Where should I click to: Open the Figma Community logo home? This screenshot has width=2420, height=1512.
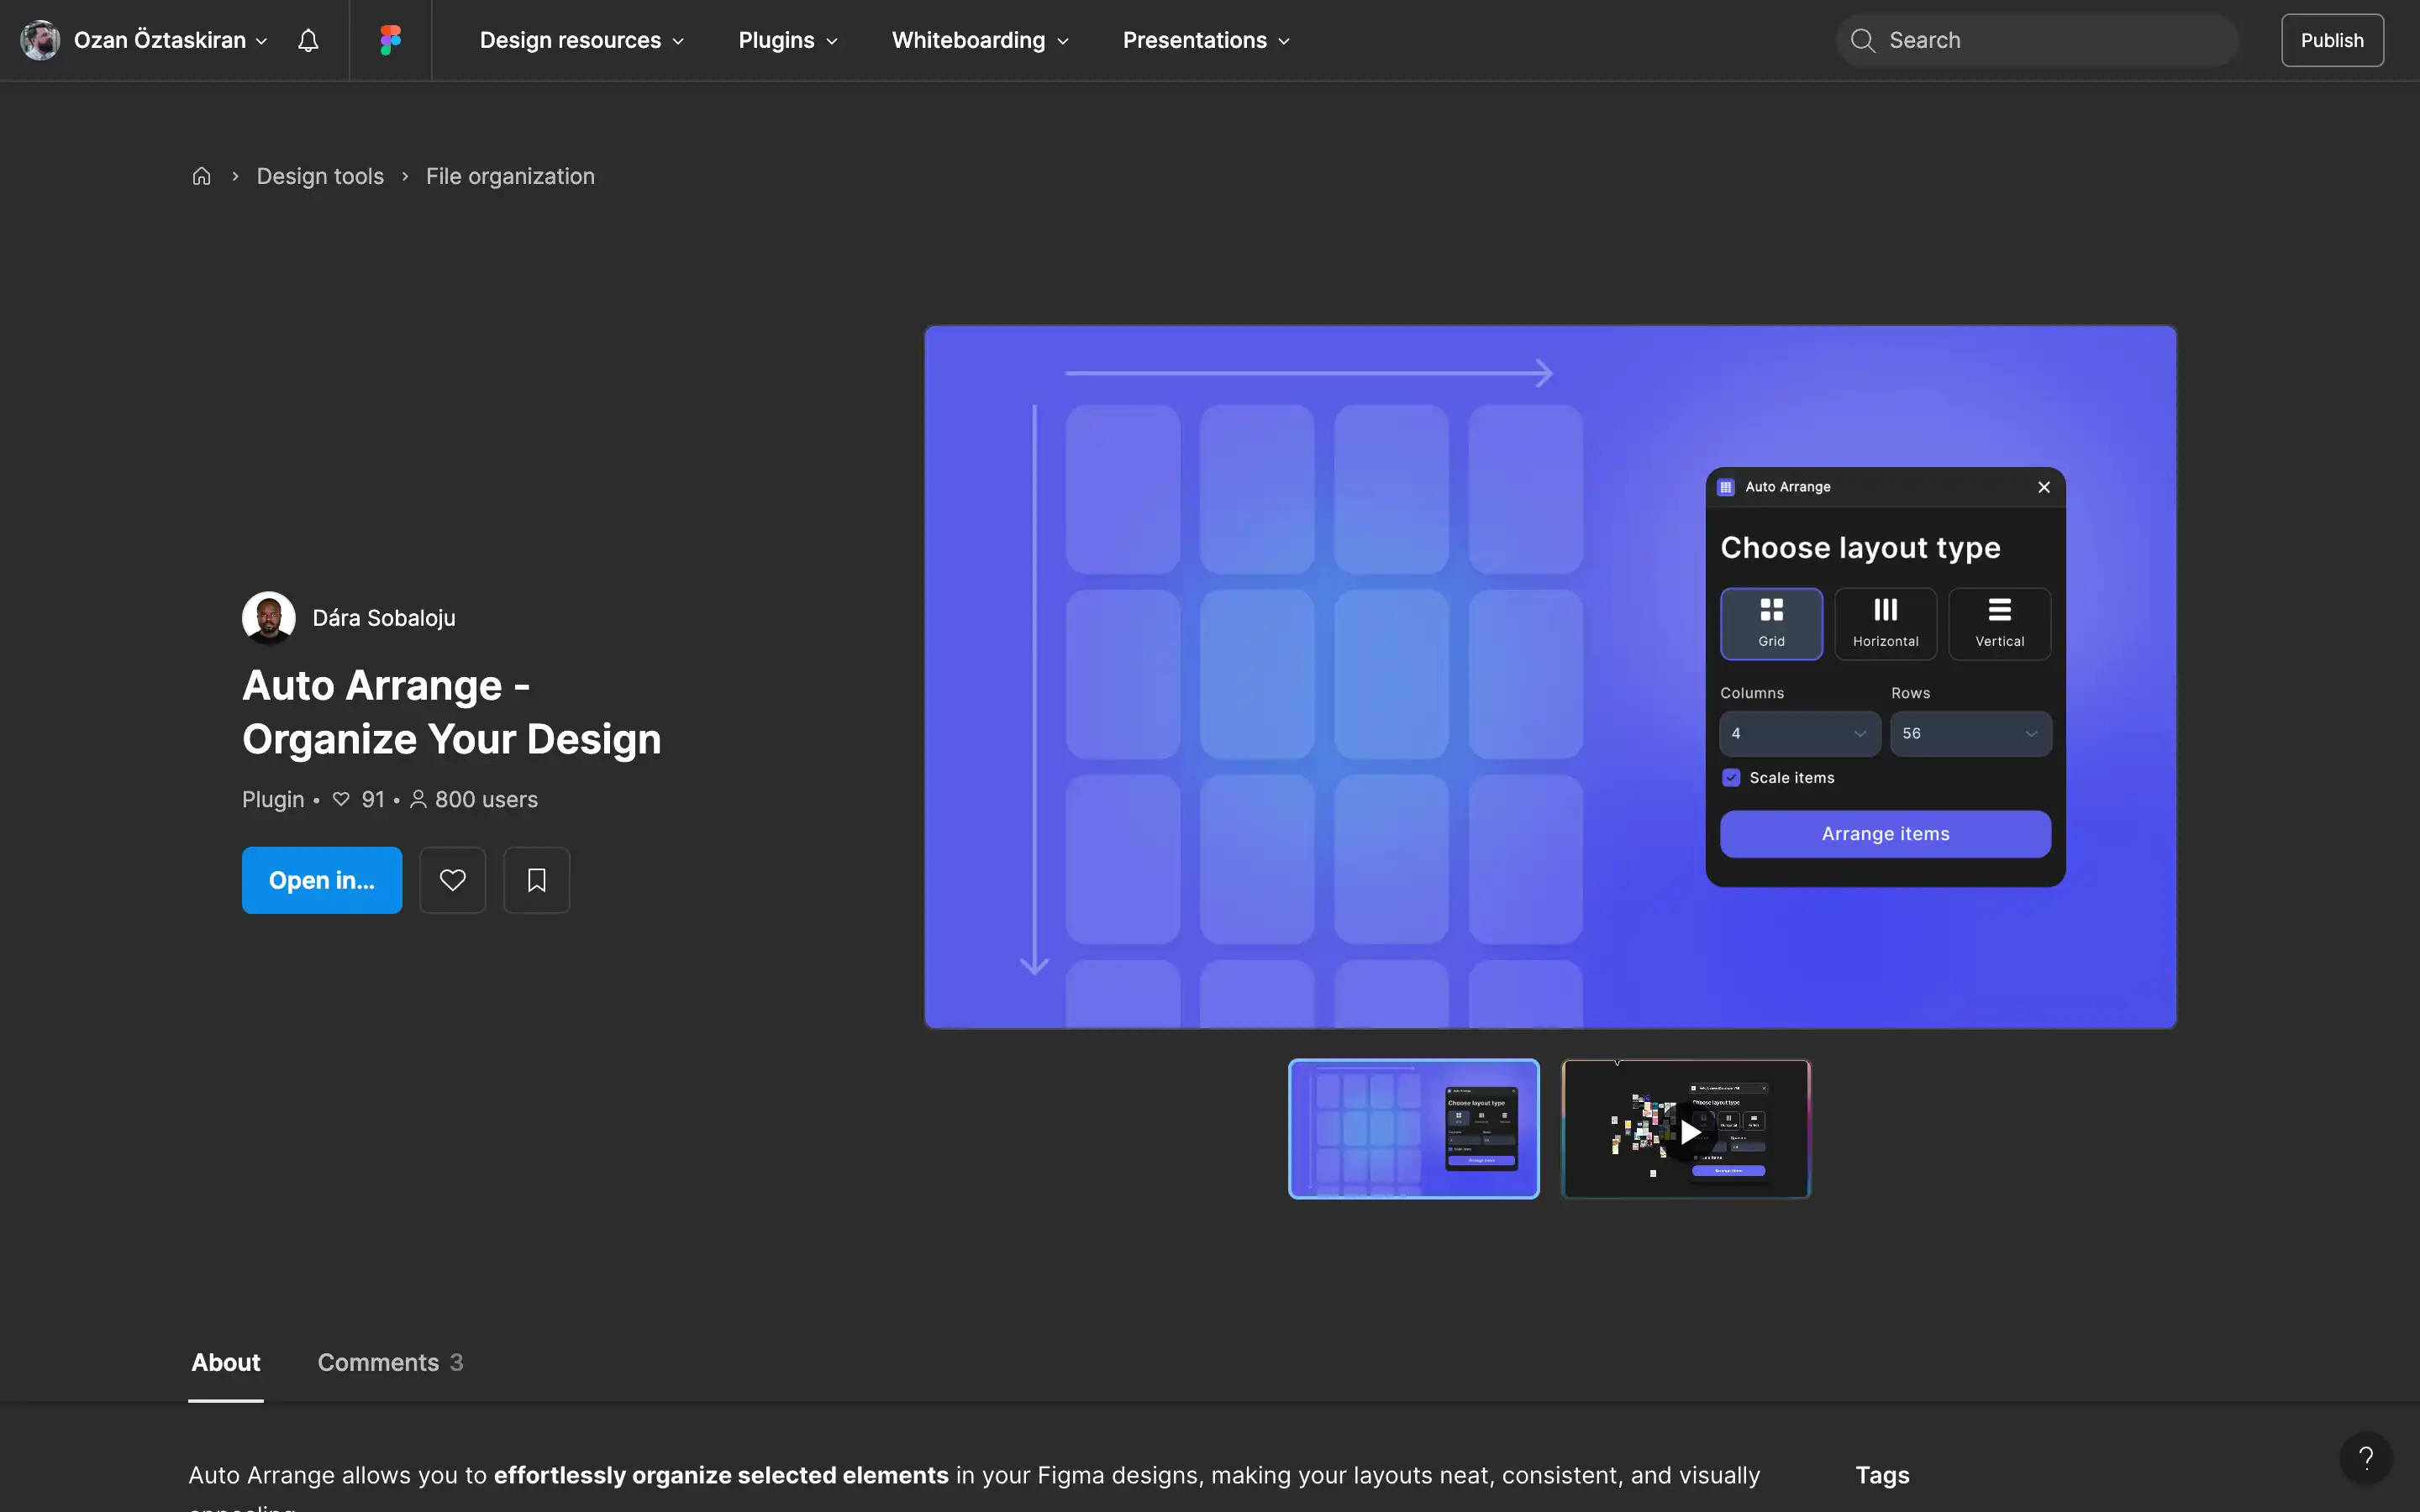pyautogui.click(x=390, y=40)
